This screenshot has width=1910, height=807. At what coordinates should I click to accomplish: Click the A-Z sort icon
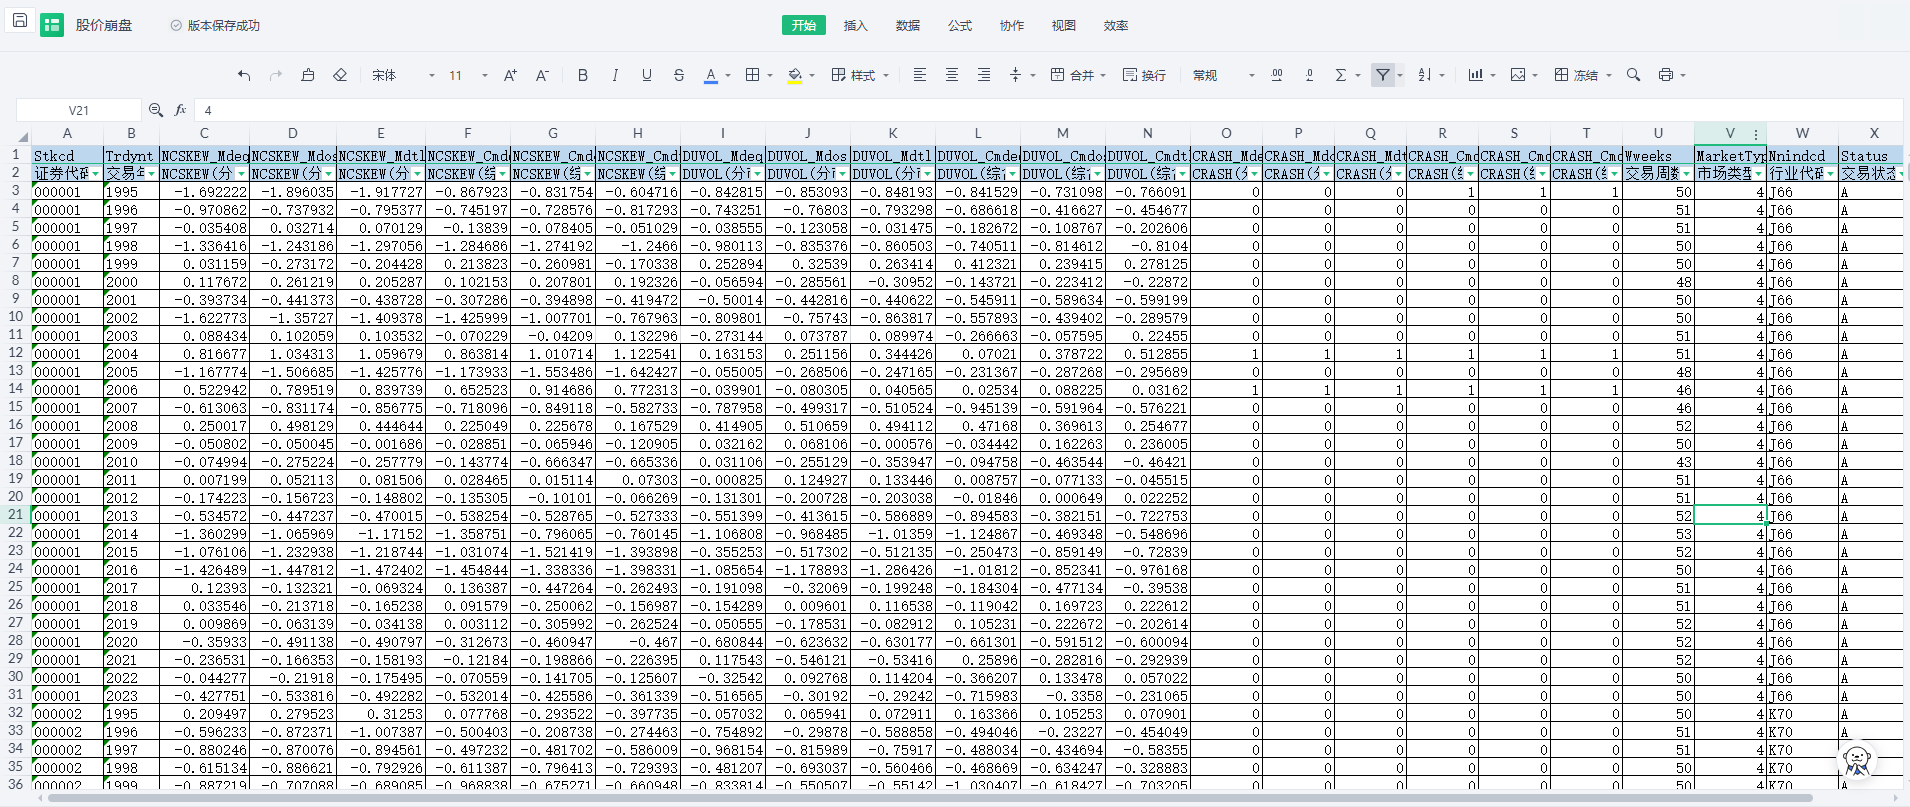pyautogui.click(x=1425, y=75)
